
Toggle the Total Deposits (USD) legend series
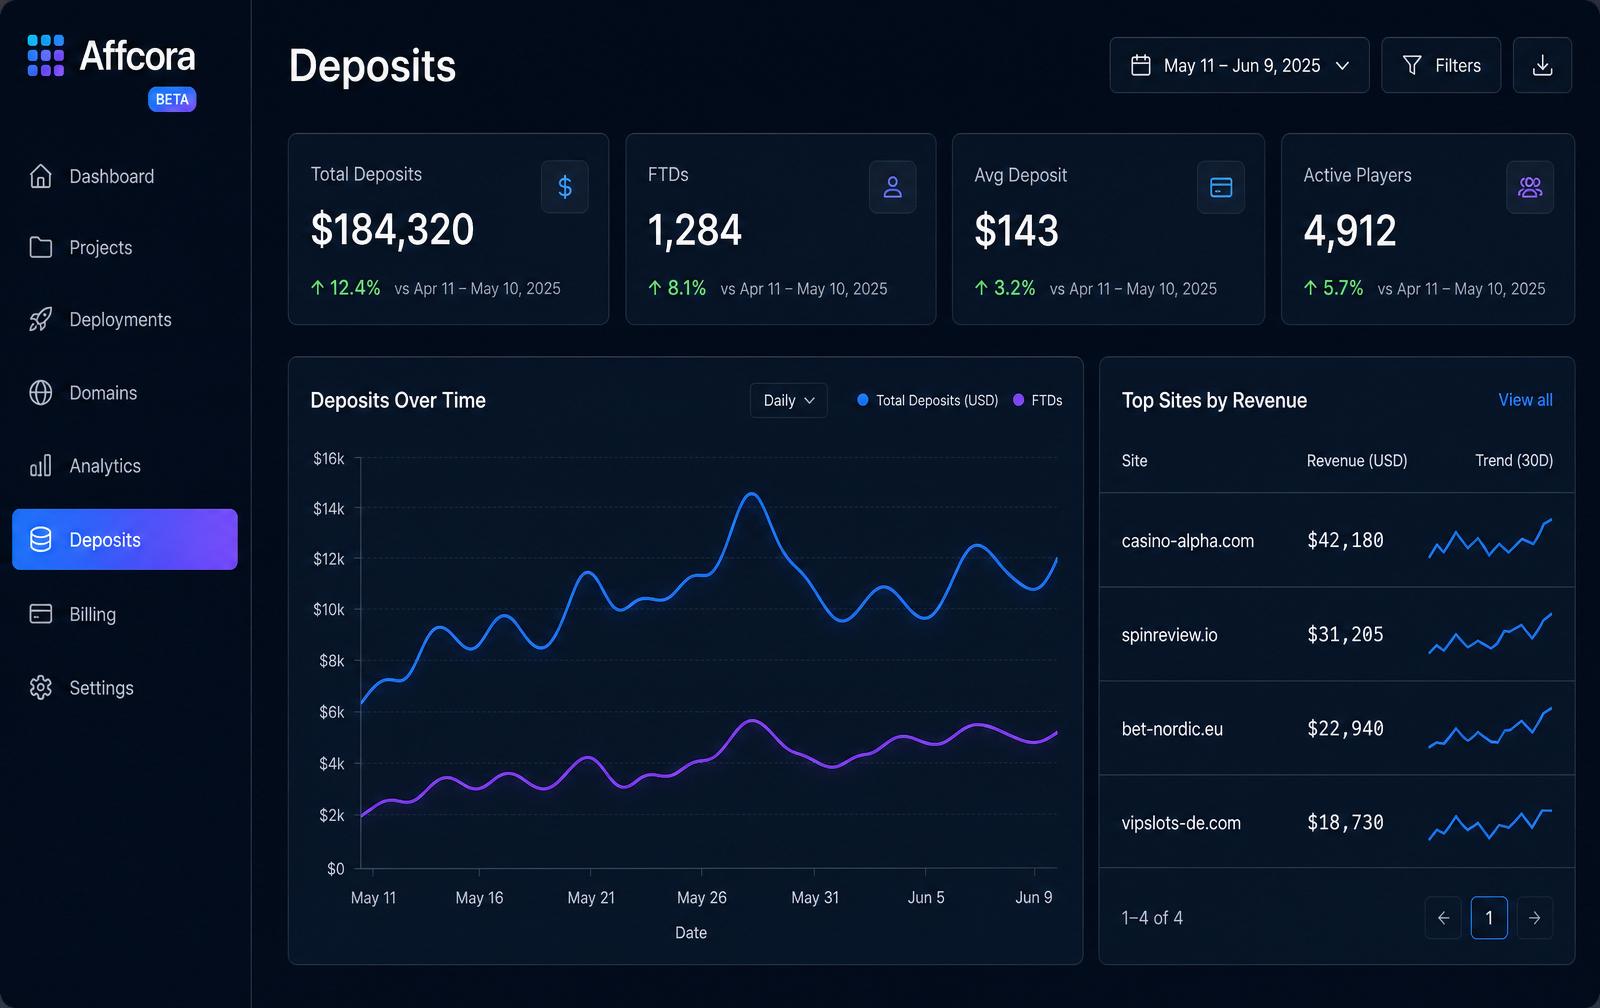pyautogui.click(x=927, y=400)
